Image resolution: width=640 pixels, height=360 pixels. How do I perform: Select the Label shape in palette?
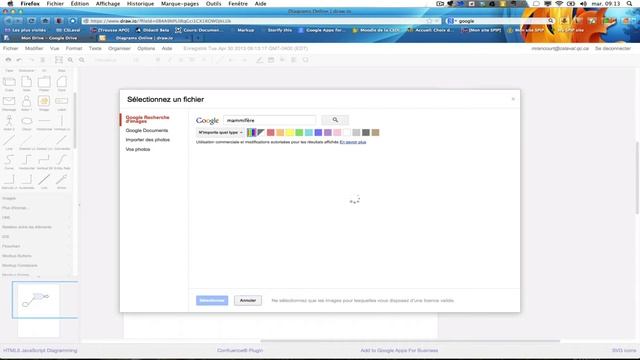pyautogui.click(x=62, y=101)
